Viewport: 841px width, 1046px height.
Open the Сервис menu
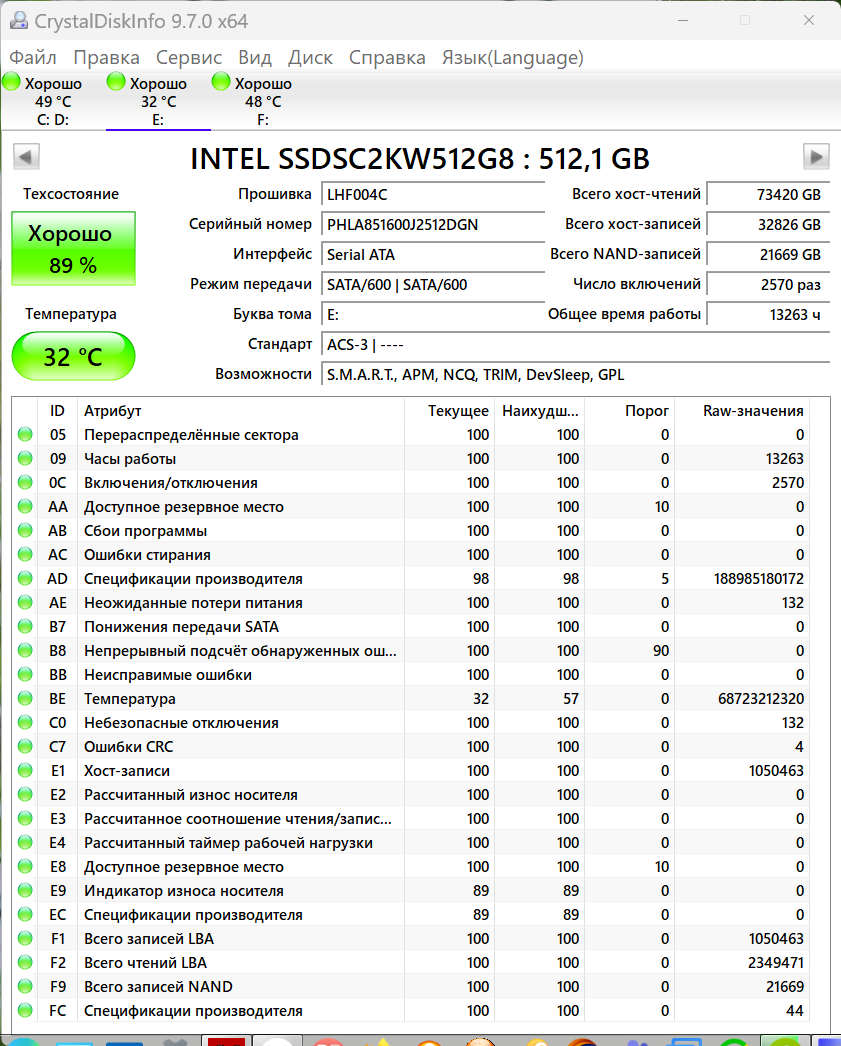[189, 57]
